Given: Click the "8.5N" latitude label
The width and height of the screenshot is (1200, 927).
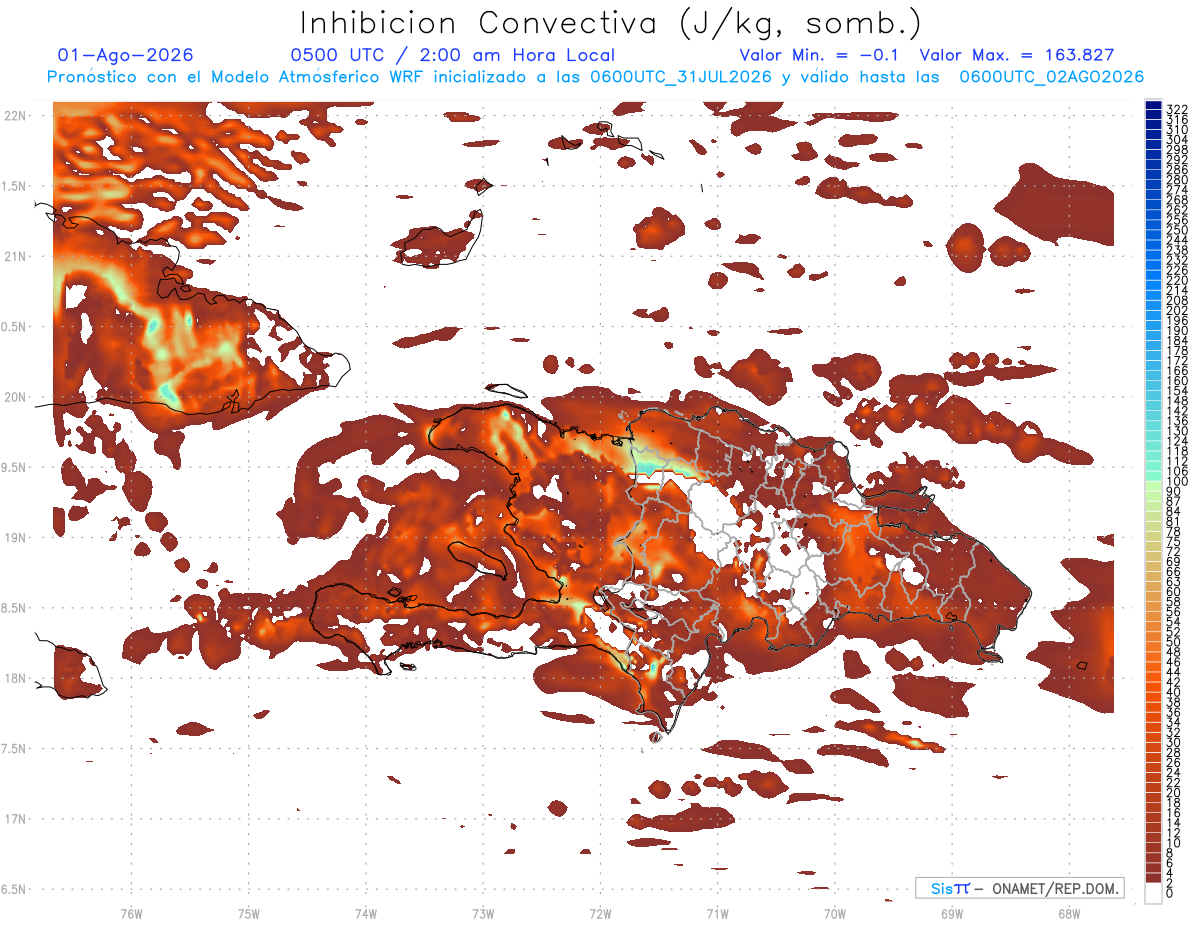Looking at the screenshot, I should pyautogui.click(x=15, y=608).
